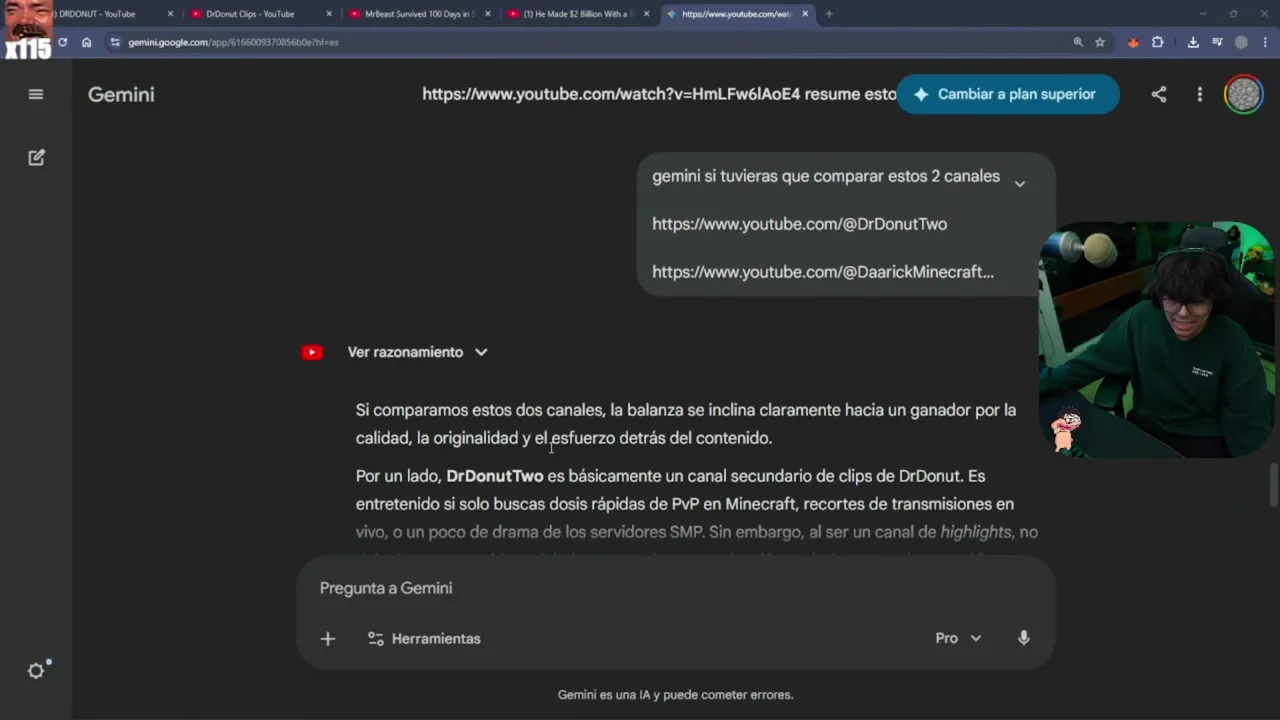Click the browser address bar URL

pyautogui.click(x=233, y=42)
